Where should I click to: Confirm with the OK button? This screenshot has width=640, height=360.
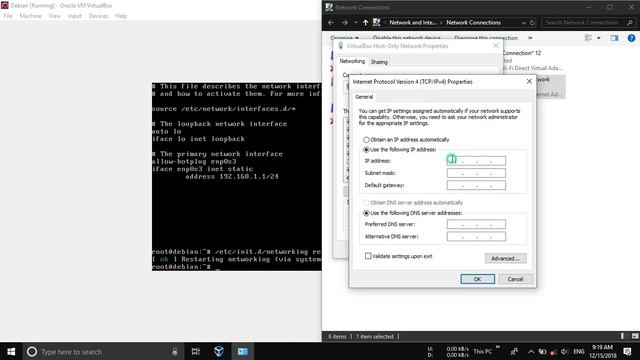coord(478,279)
